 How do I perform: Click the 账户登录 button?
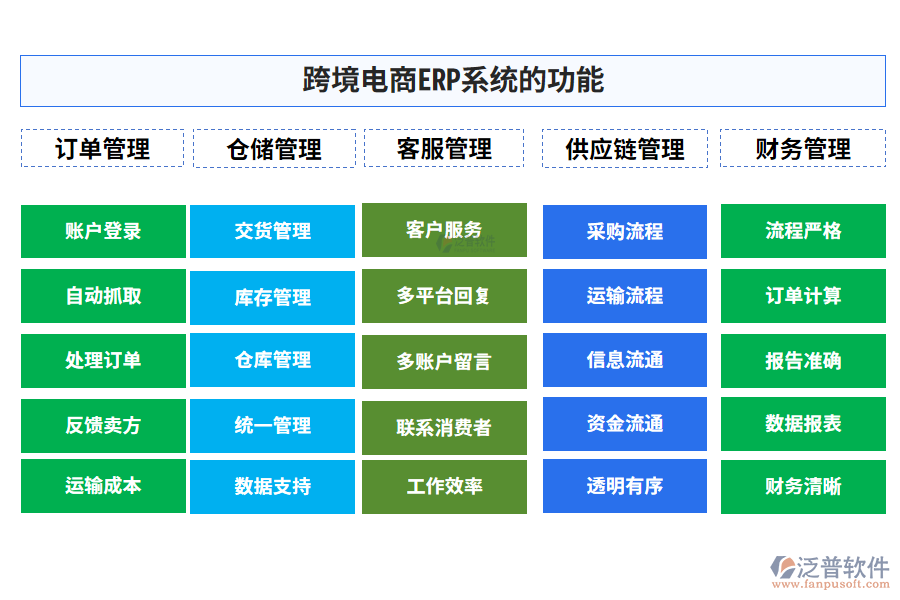tap(101, 231)
